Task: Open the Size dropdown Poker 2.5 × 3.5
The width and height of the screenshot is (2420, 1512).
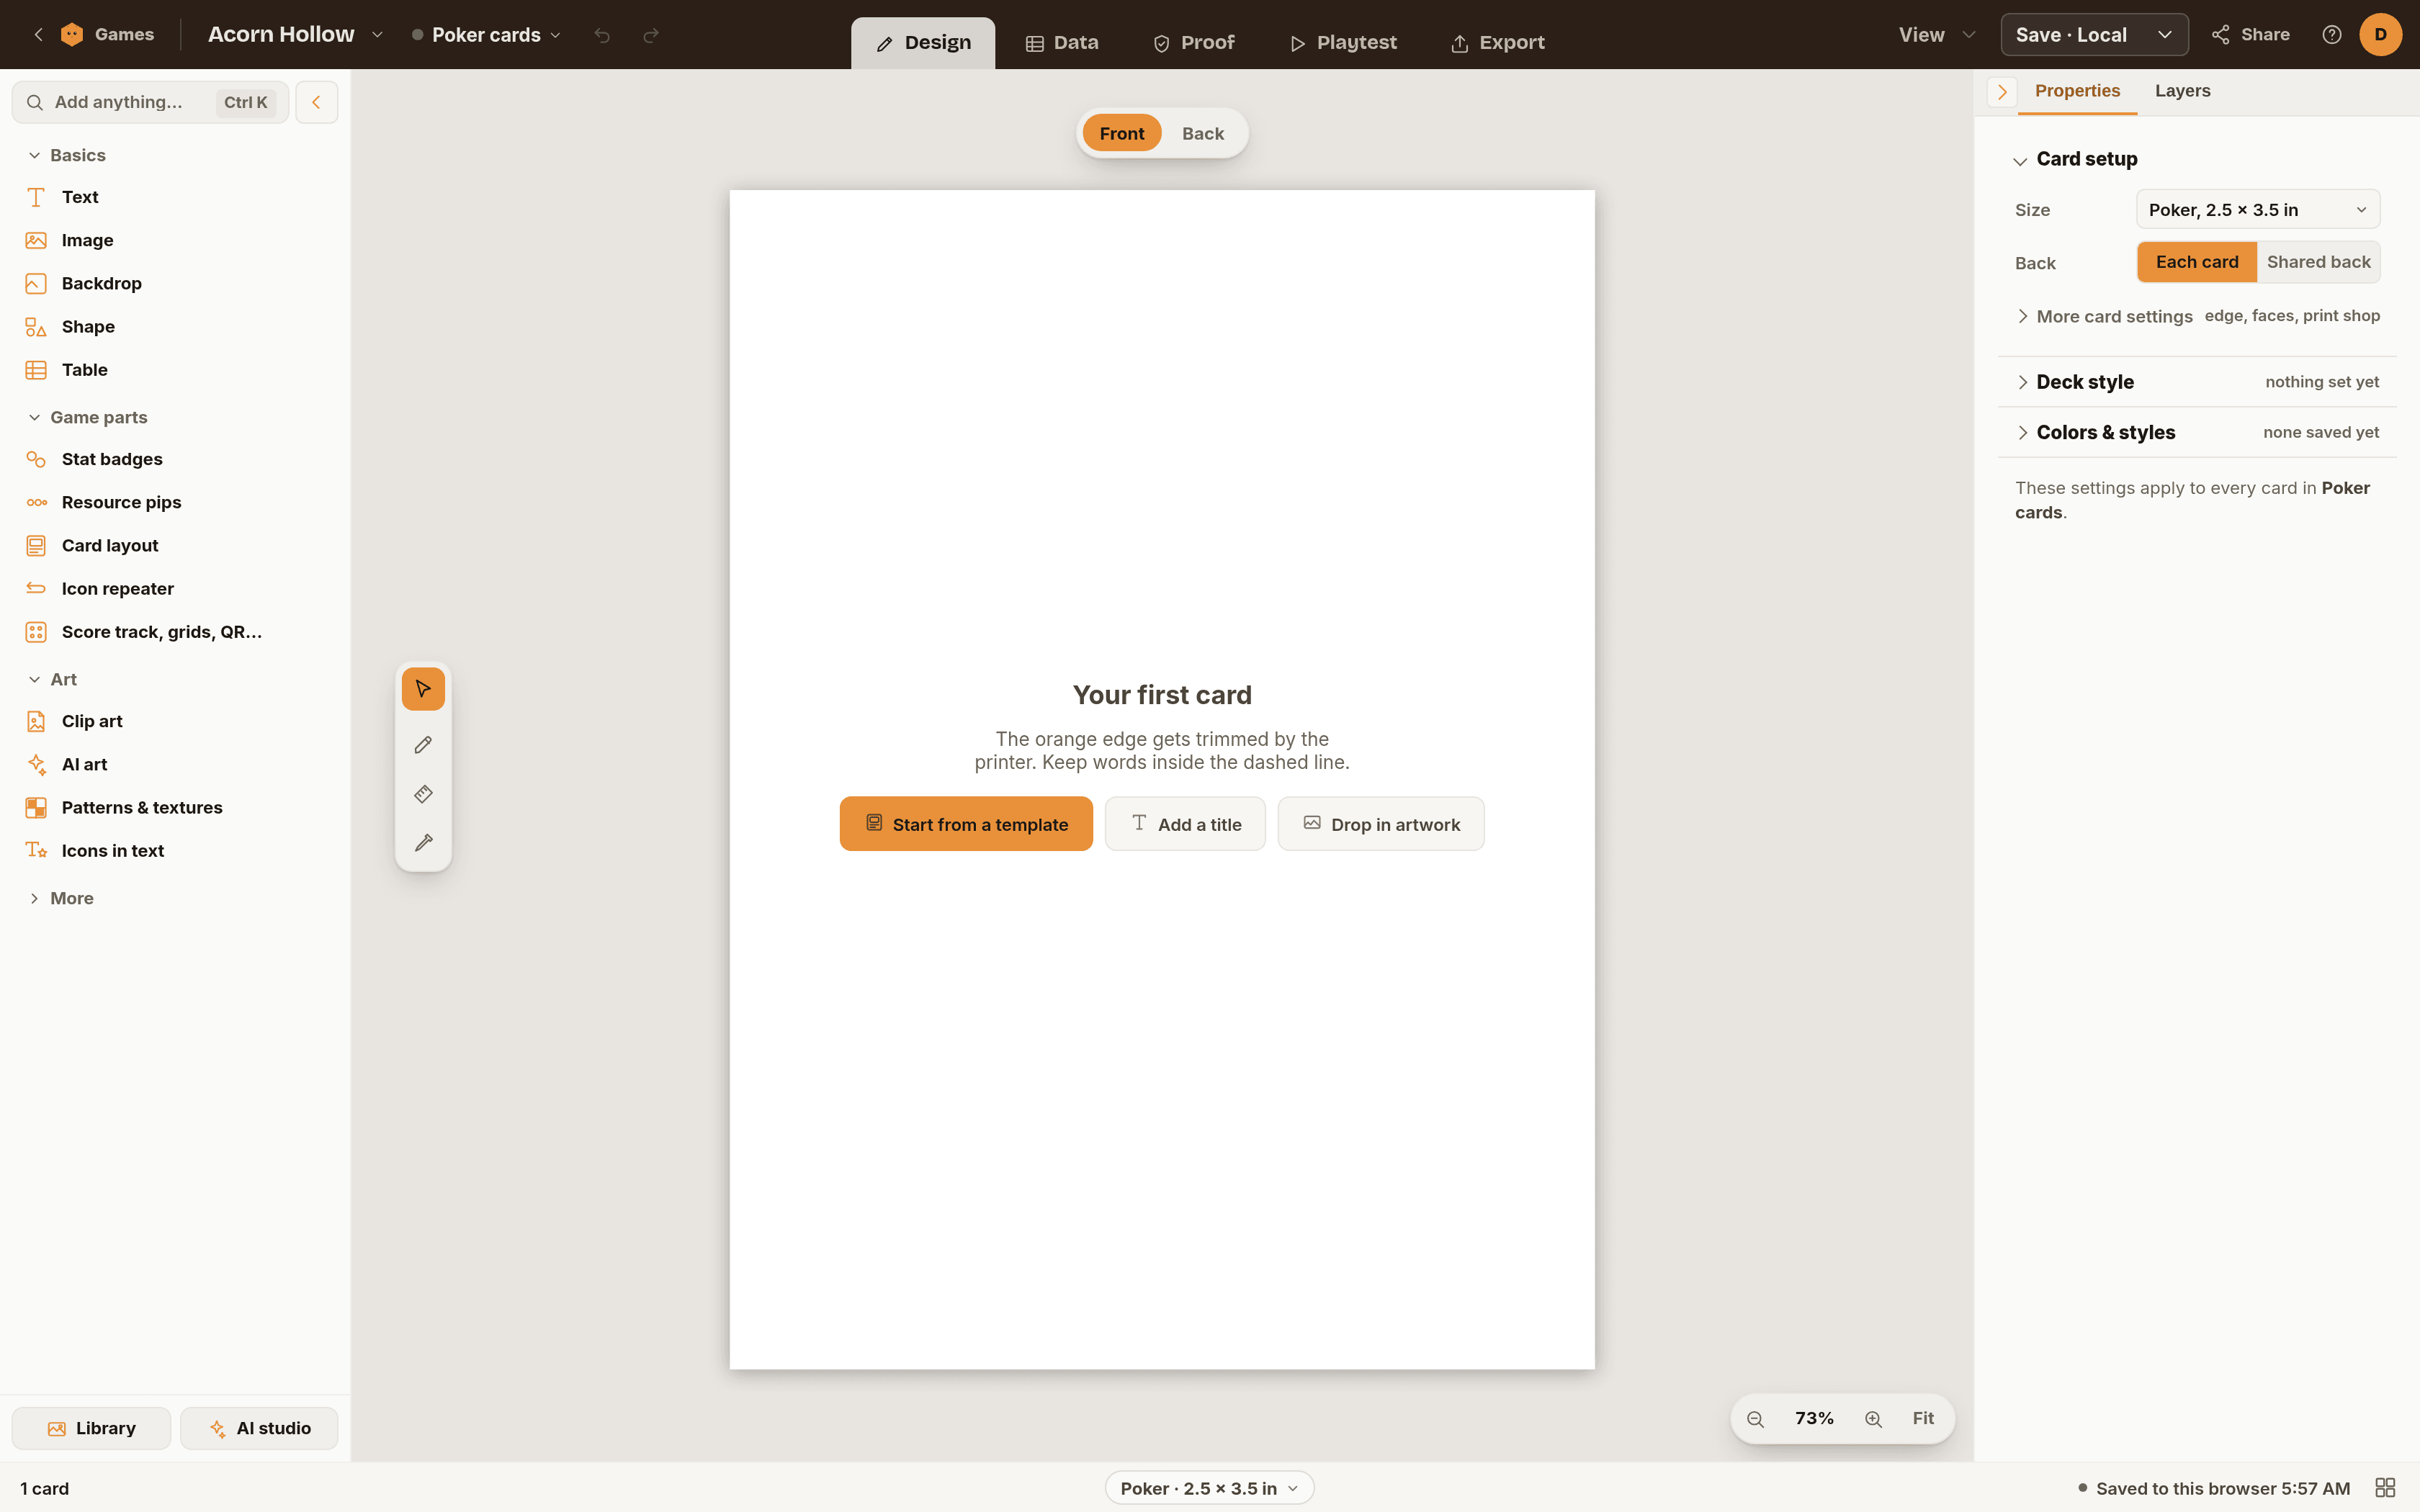Action: tap(2258, 210)
